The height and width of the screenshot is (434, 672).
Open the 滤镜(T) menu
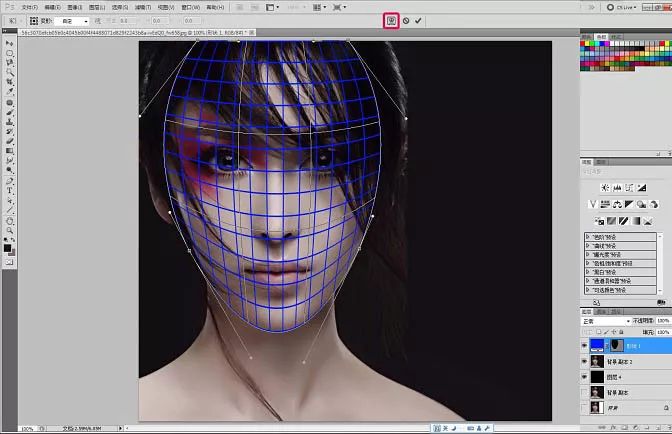(143, 7)
